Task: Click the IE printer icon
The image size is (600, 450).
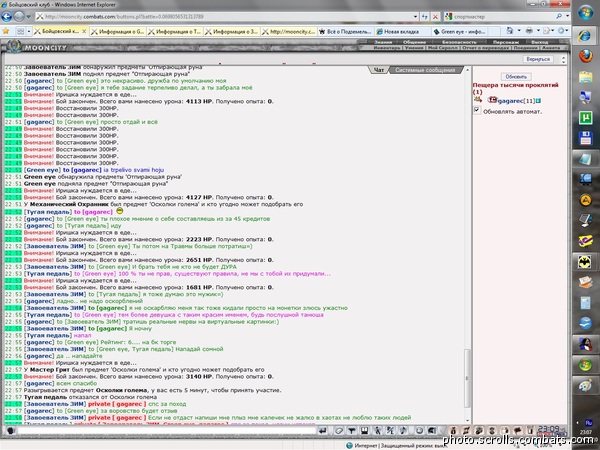Action: pyautogui.click(x=529, y=31)
